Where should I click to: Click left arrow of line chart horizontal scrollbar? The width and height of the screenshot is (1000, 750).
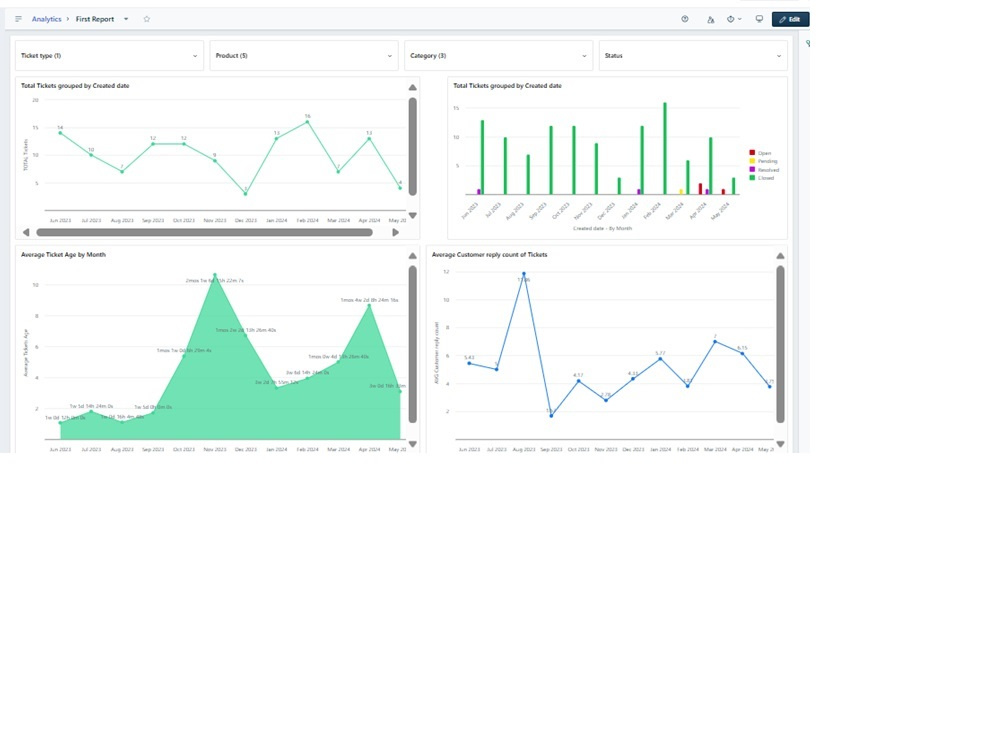26,233
